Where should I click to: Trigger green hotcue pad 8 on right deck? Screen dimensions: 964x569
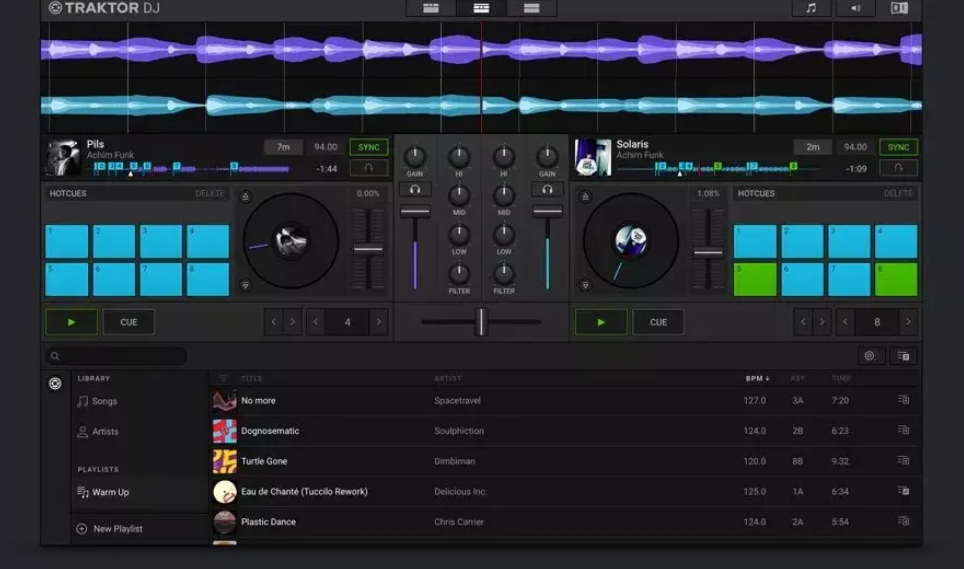896,280
